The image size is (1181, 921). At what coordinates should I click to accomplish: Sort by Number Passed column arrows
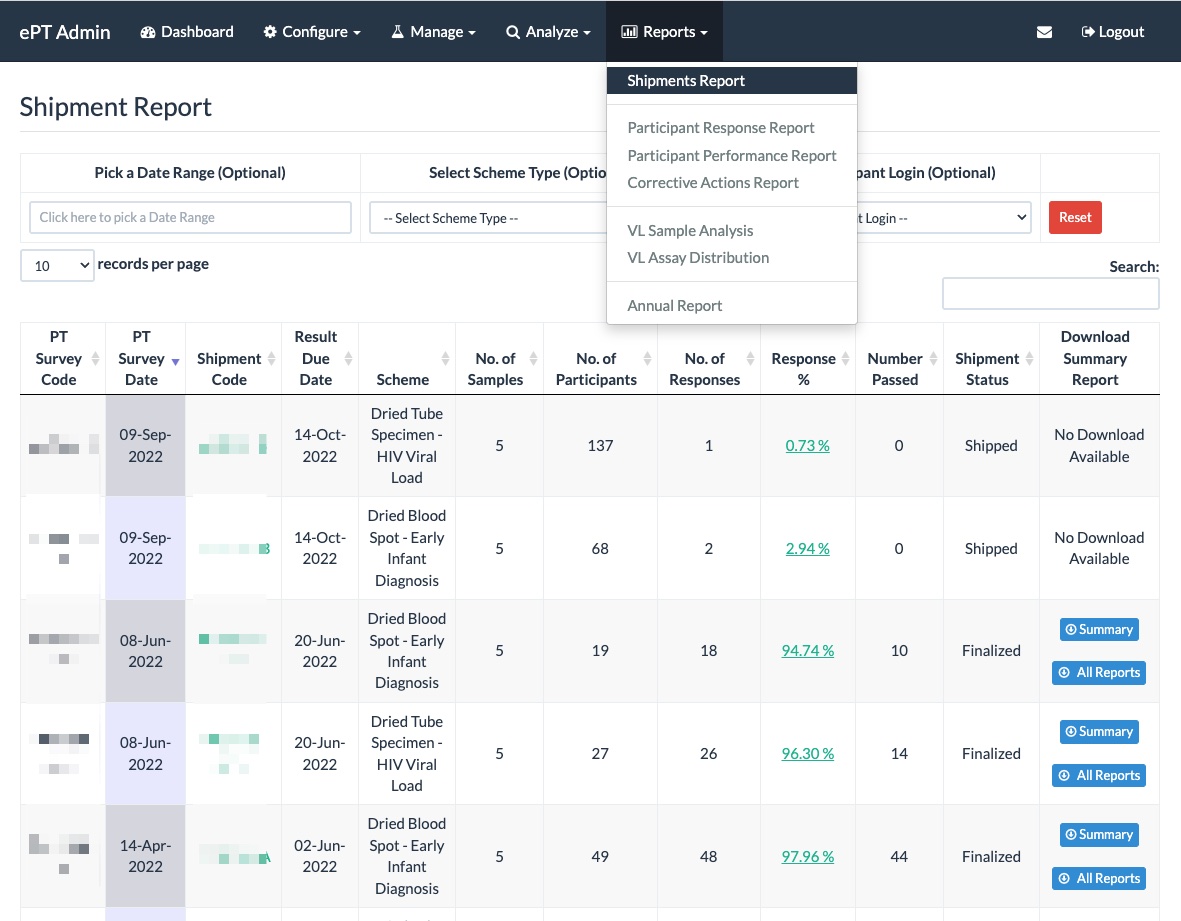[x=933, y=359]
